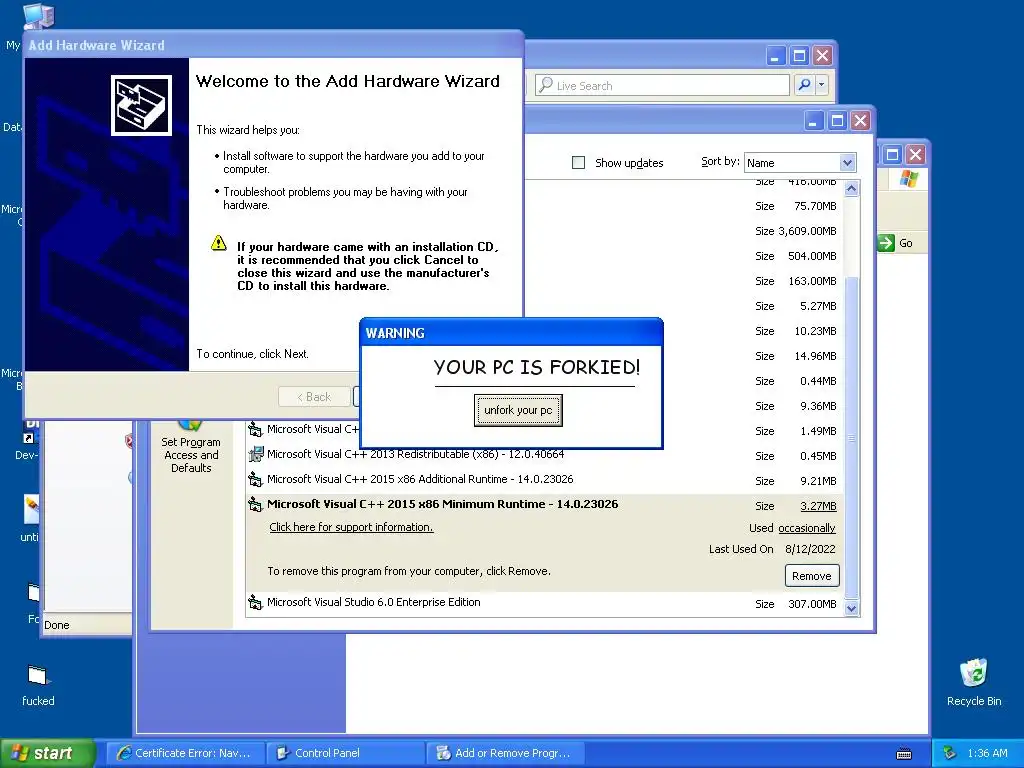Click the 'unfork your pc' button
The image size is (1024, 768).
(518, 410)
